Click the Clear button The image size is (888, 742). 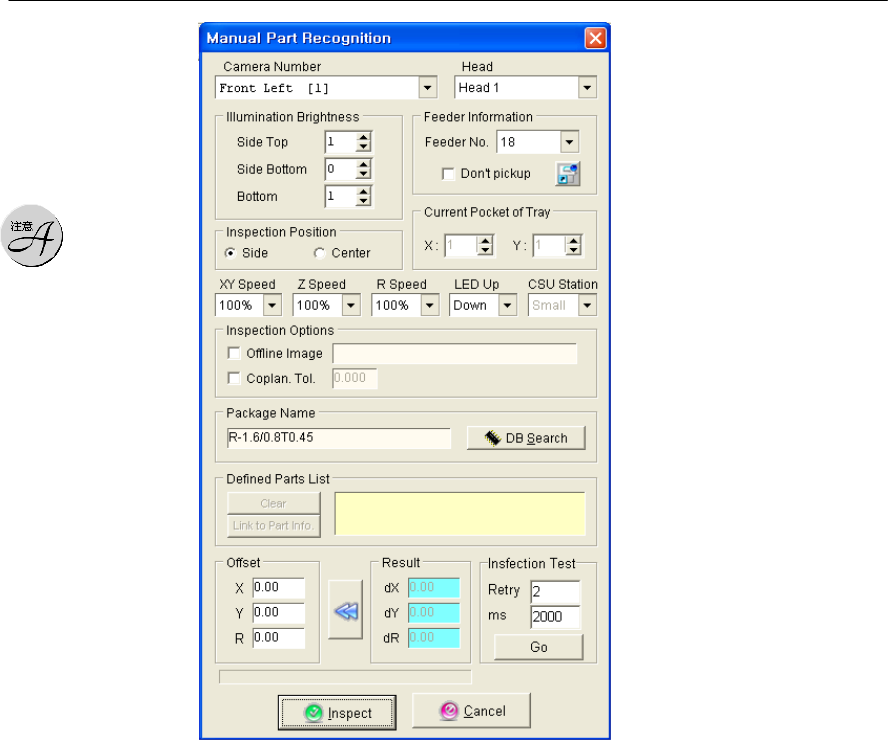(274, 503)
